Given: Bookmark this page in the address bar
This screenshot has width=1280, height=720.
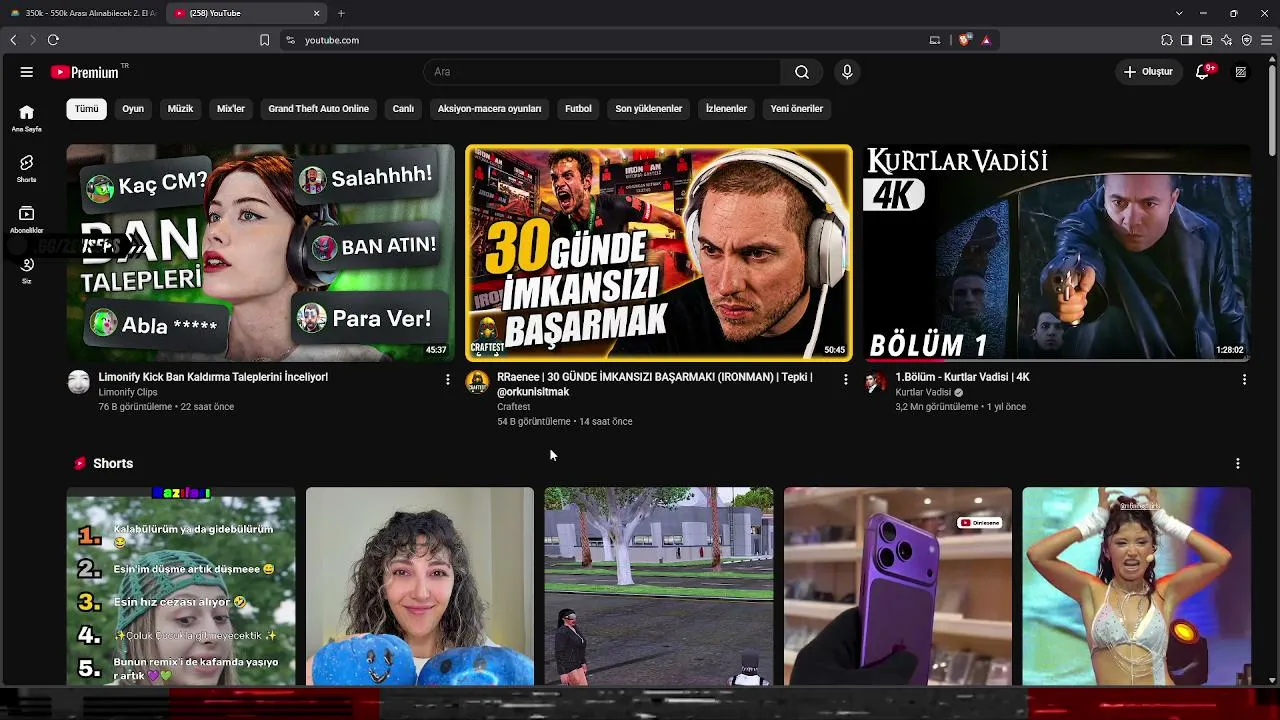Looking at the screenshot, I should point(264,40).
